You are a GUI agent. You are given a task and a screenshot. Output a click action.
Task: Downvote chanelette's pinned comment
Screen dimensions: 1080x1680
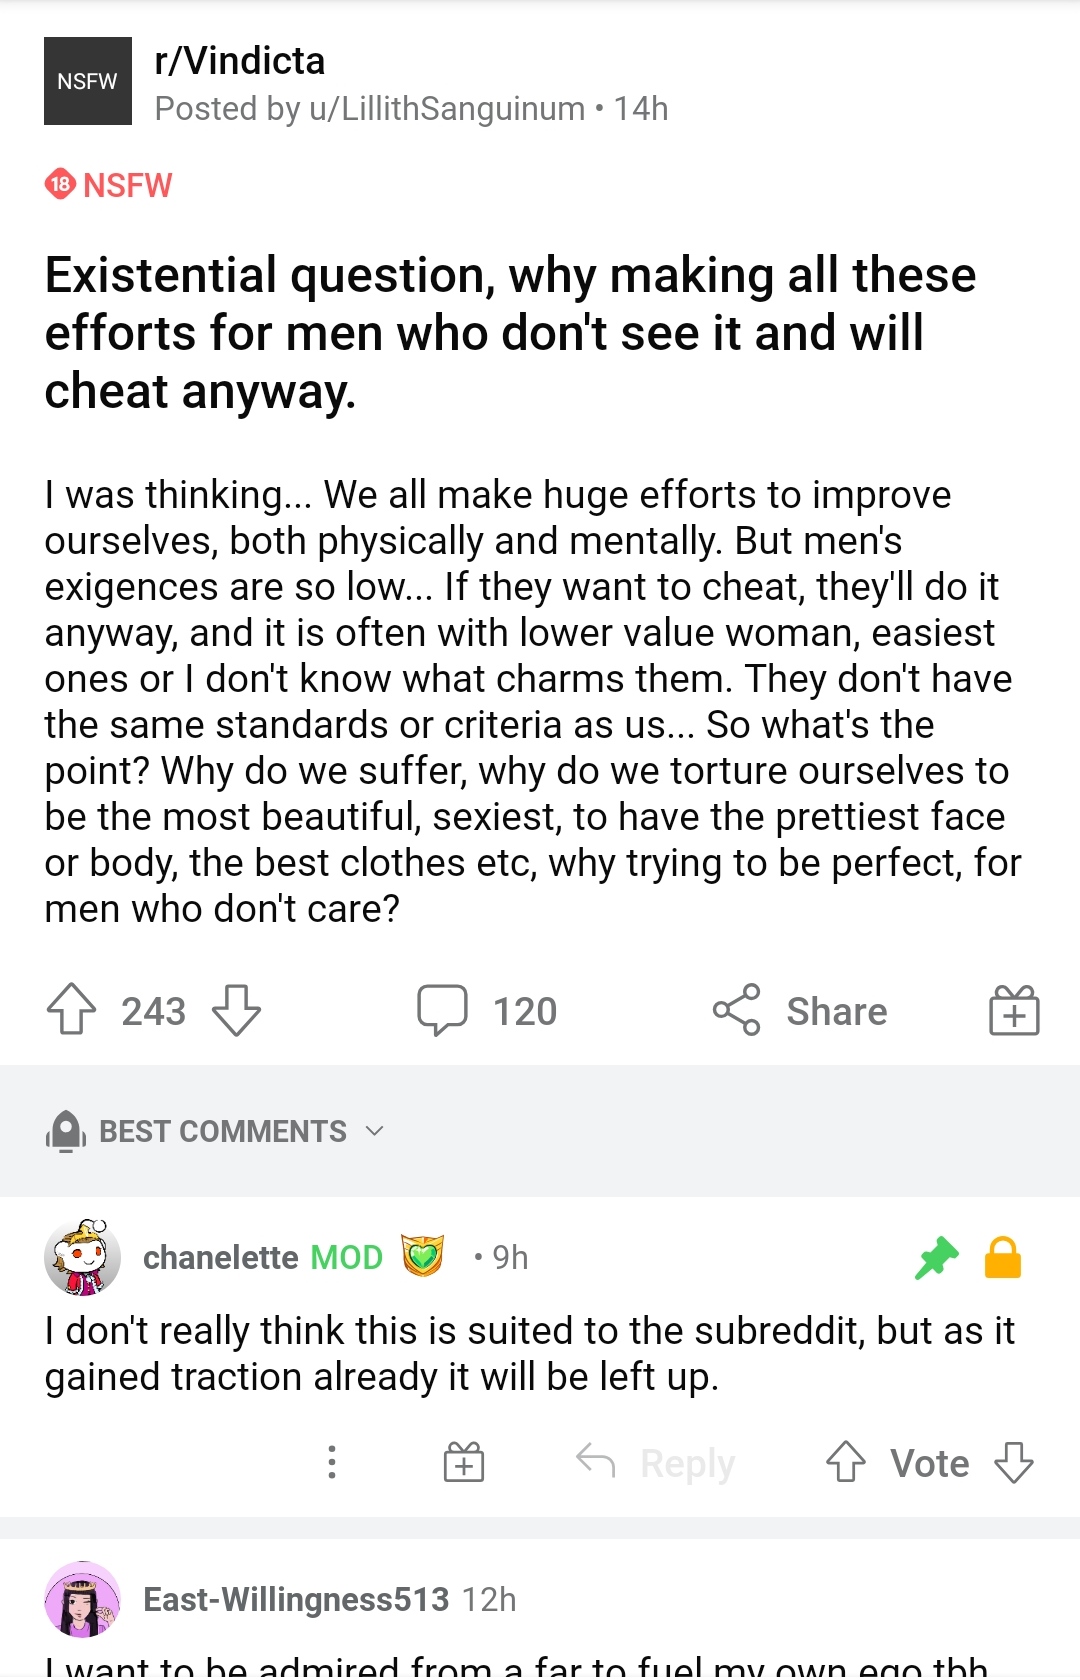pos(1014,1462)
